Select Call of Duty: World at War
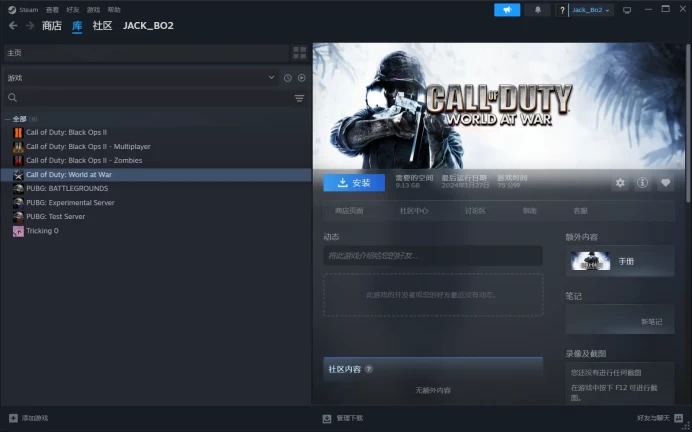The height and width of the screenshot is (432, 692). pyautogui.click(x=156, y=175)
